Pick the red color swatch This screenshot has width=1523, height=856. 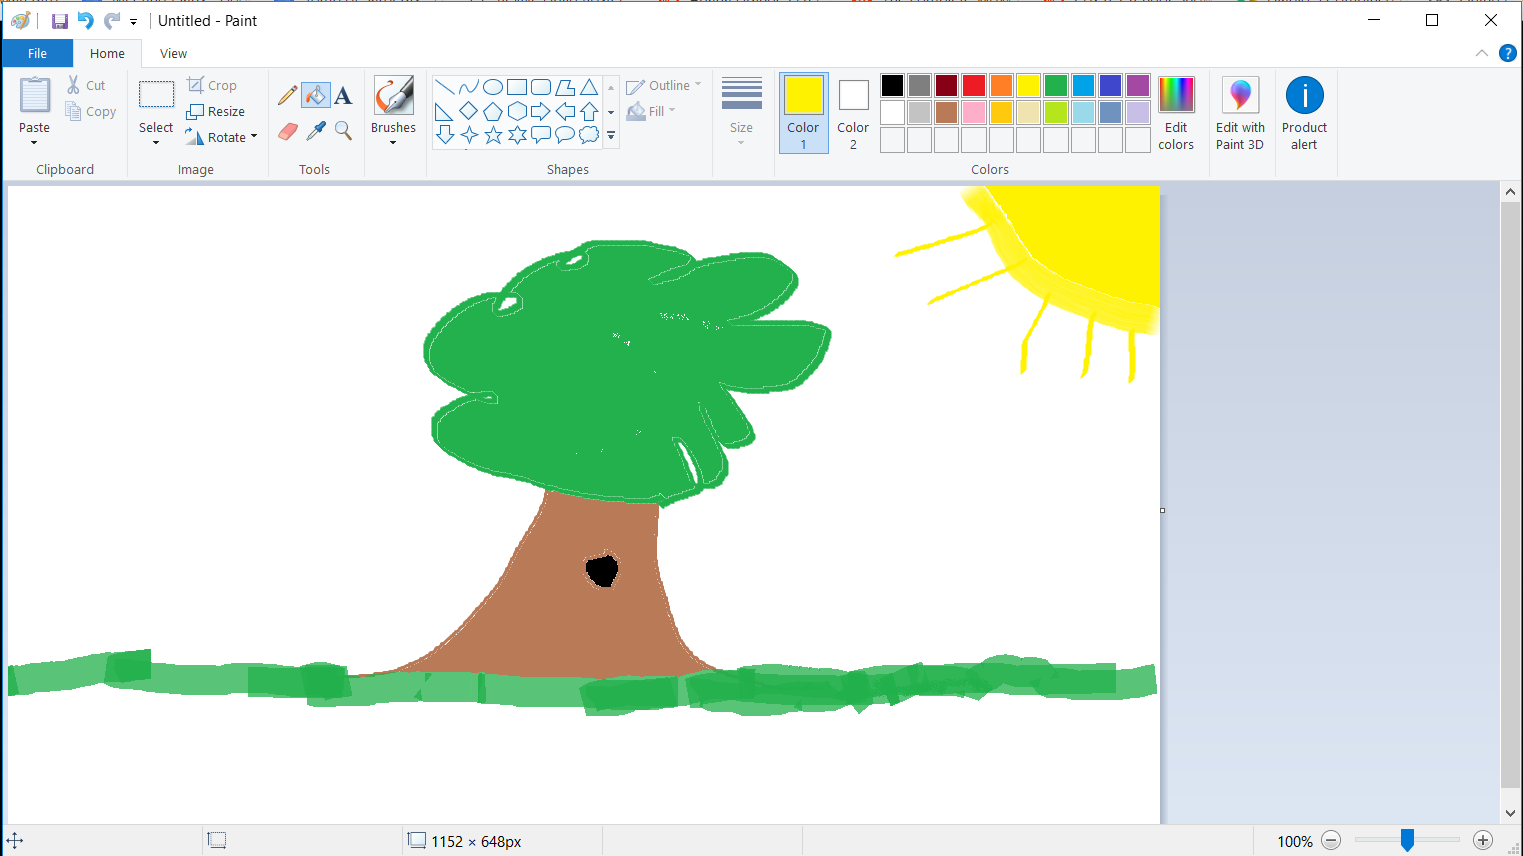974,86
